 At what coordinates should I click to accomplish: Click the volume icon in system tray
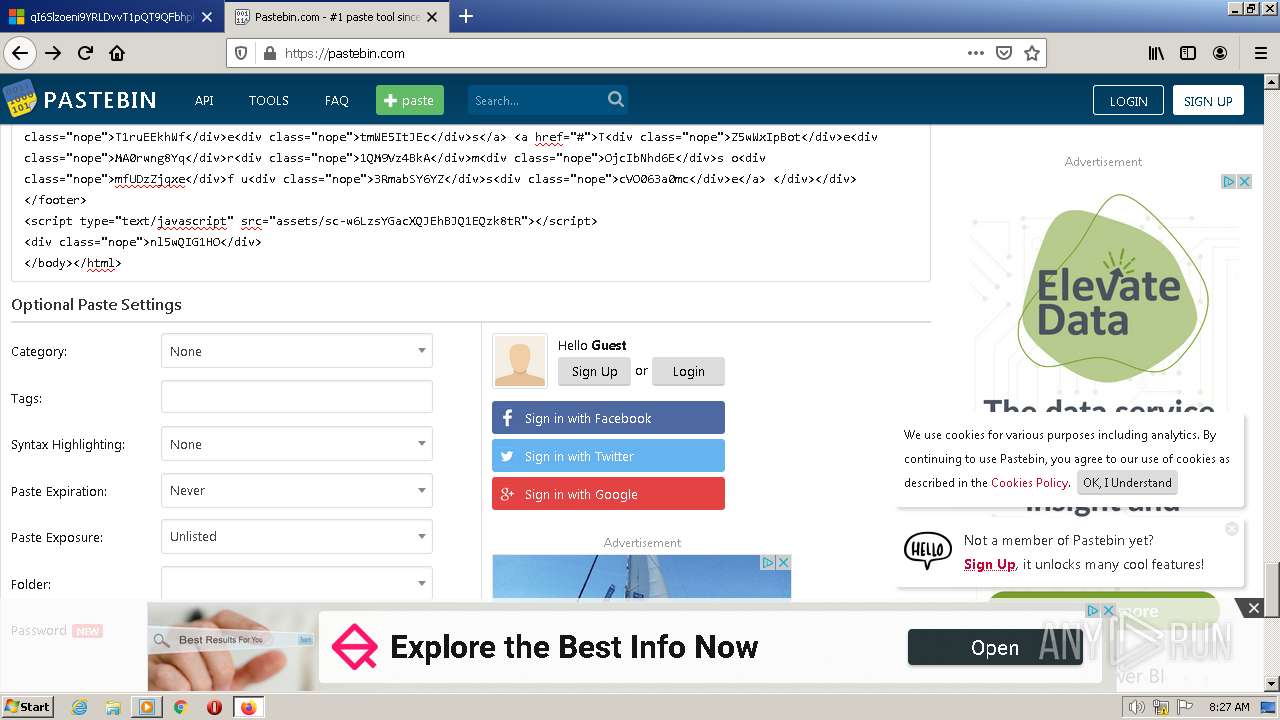1136,707
